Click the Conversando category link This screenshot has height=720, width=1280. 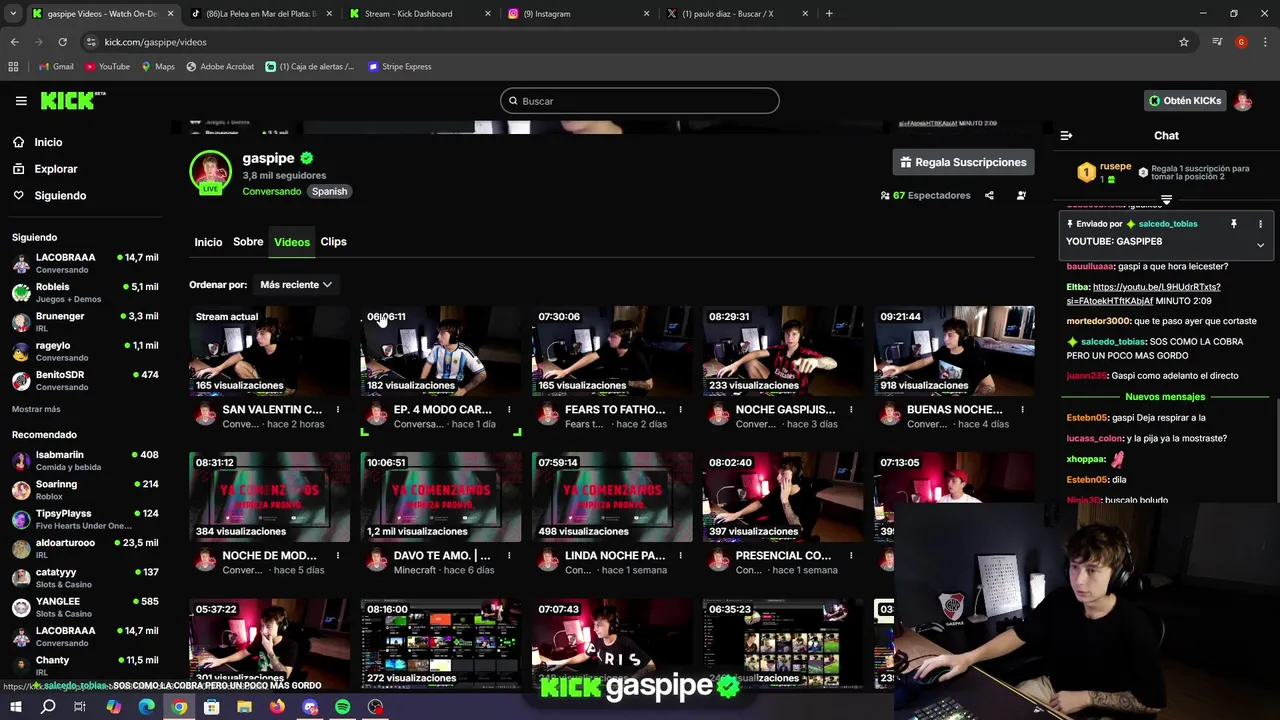(271, 191)
